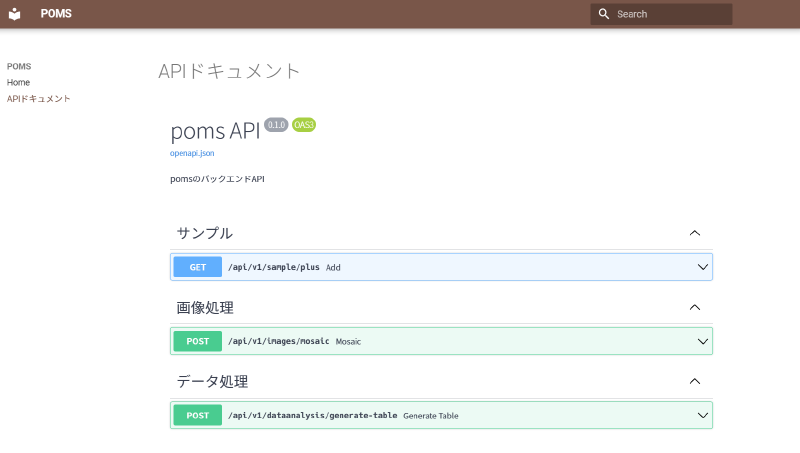Collapse the 画像処理 section chevron
The height and width of the screenshot is (453, 800).
[695, 308]
